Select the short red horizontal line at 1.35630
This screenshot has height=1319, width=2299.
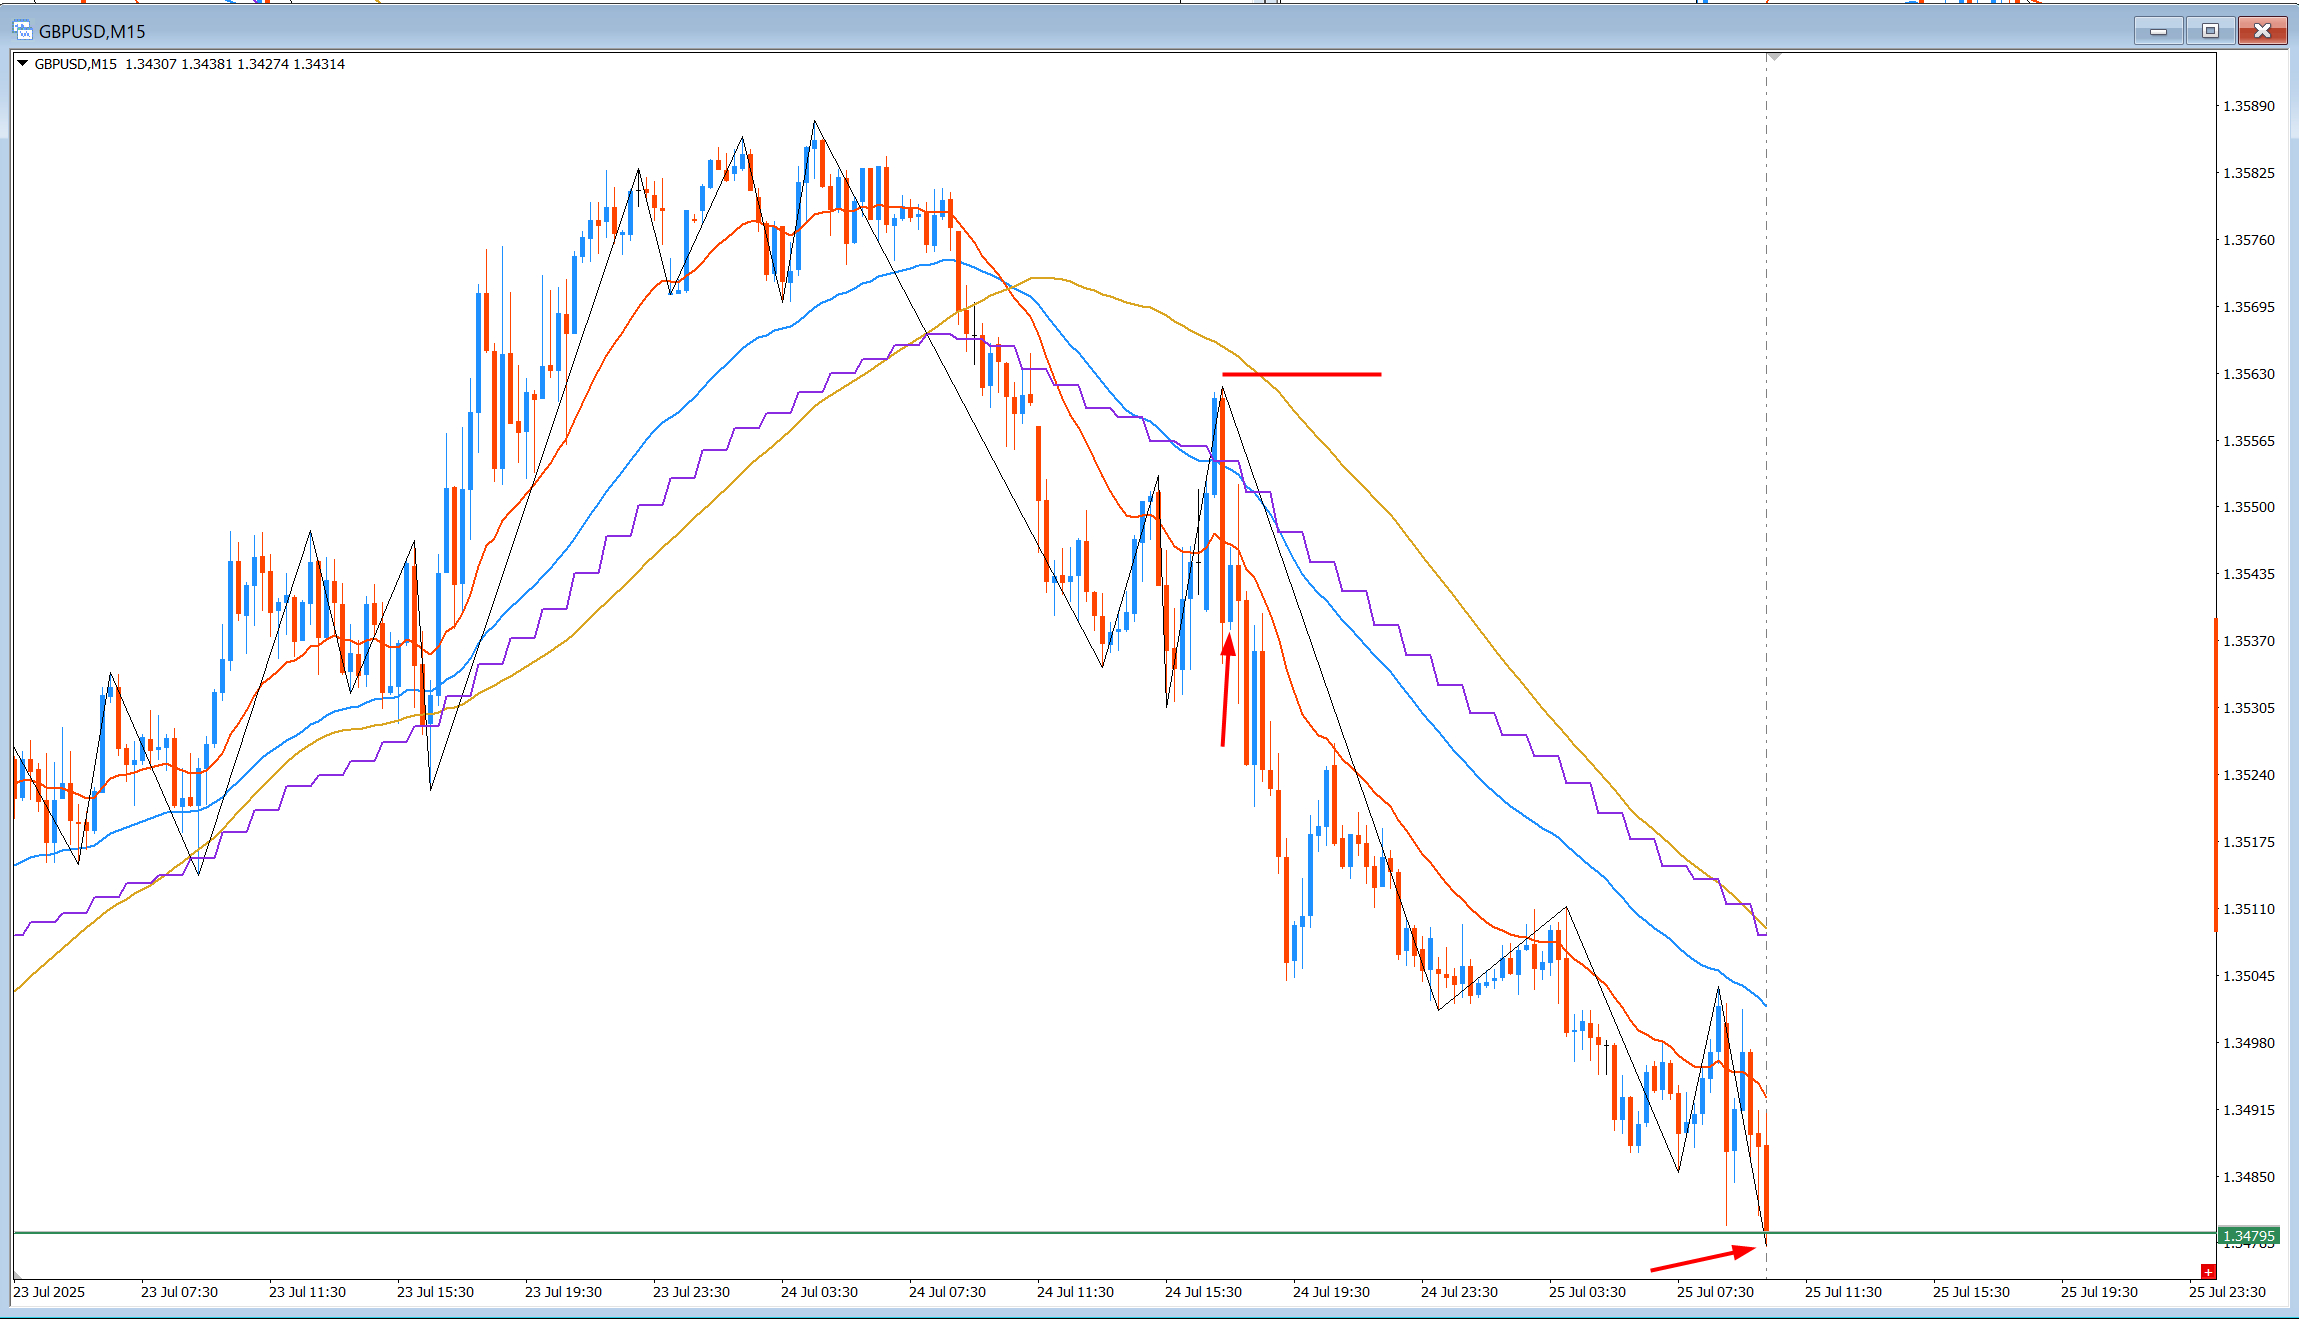(x=1301, y=375)
